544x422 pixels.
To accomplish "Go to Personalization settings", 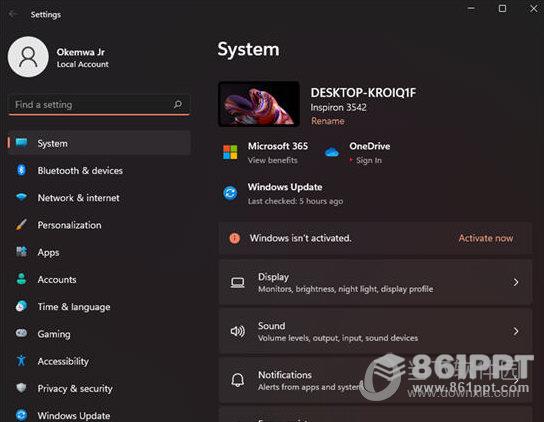I will (x=99, y=225).
